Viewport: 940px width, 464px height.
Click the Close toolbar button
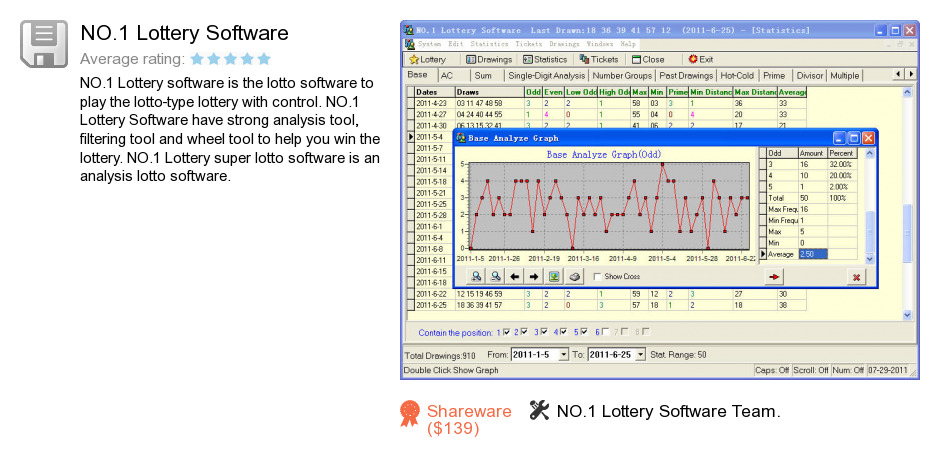coord(648,59)
